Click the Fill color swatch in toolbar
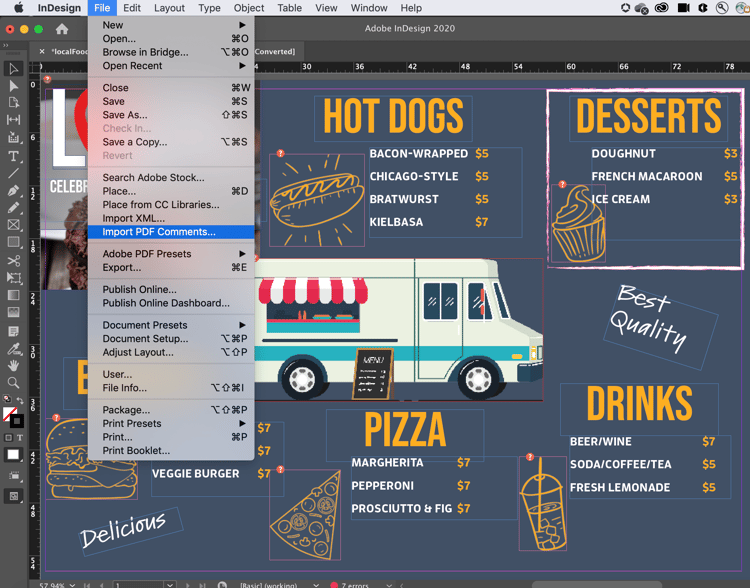The height and width of the screenshot is (588, 750). point(10,414)
